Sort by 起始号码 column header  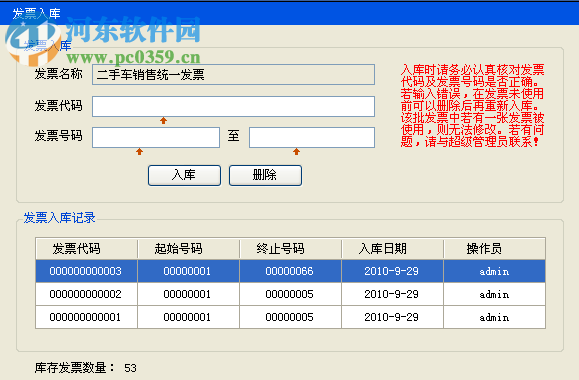coord(188,249)
